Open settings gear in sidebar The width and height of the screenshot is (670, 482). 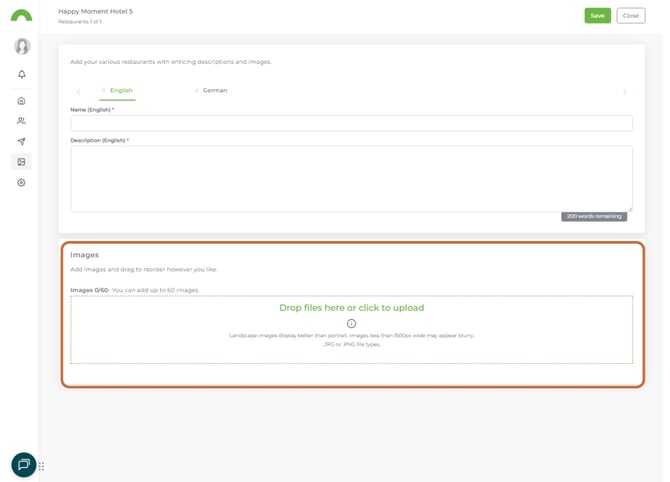[21, 183]
